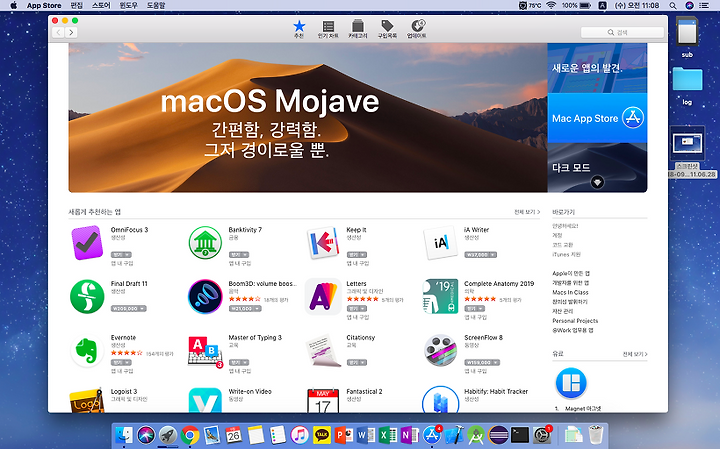
Task: Click the Magnet app icon in paid list
Action: click(571, 383)
